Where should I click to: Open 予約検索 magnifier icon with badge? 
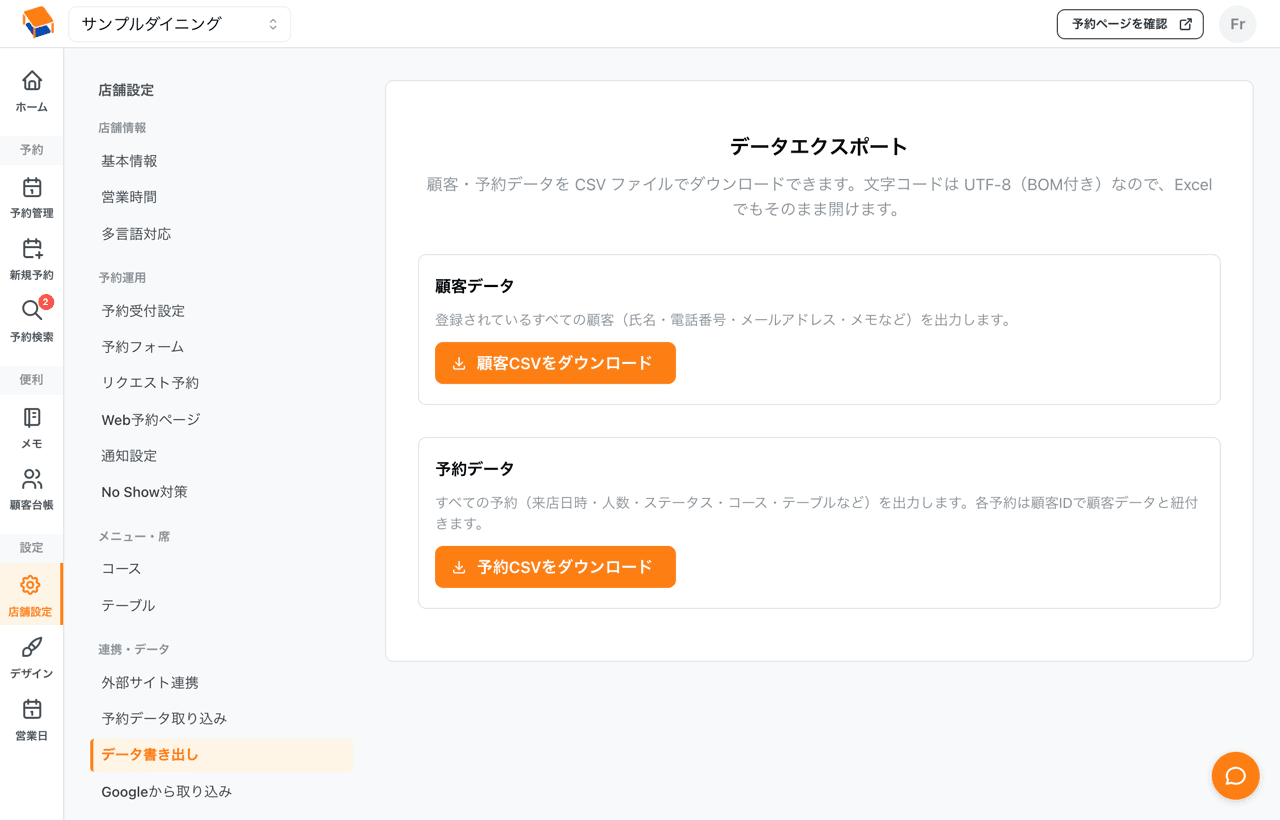tap(32, 311)
